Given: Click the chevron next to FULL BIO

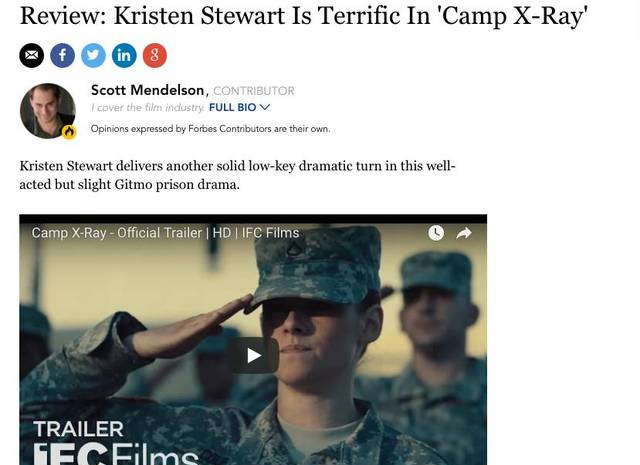Looking at the screenshot, I should (x=265, y=107).
